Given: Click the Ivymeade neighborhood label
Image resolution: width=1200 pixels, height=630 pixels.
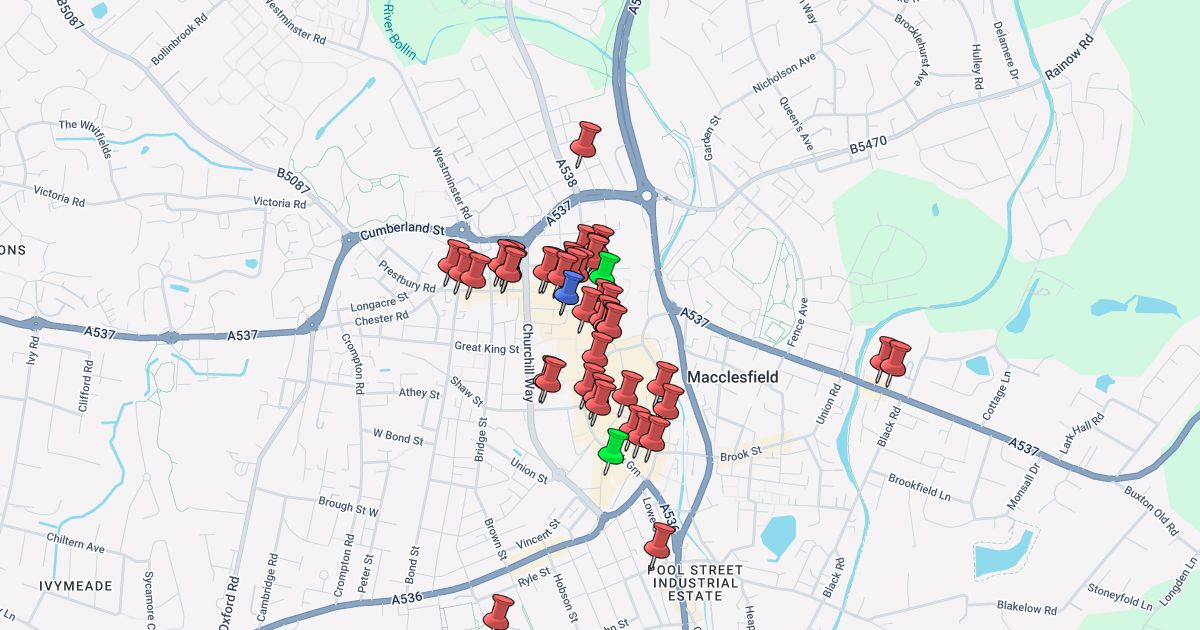Looking at the screenshot, I should 76,585.
